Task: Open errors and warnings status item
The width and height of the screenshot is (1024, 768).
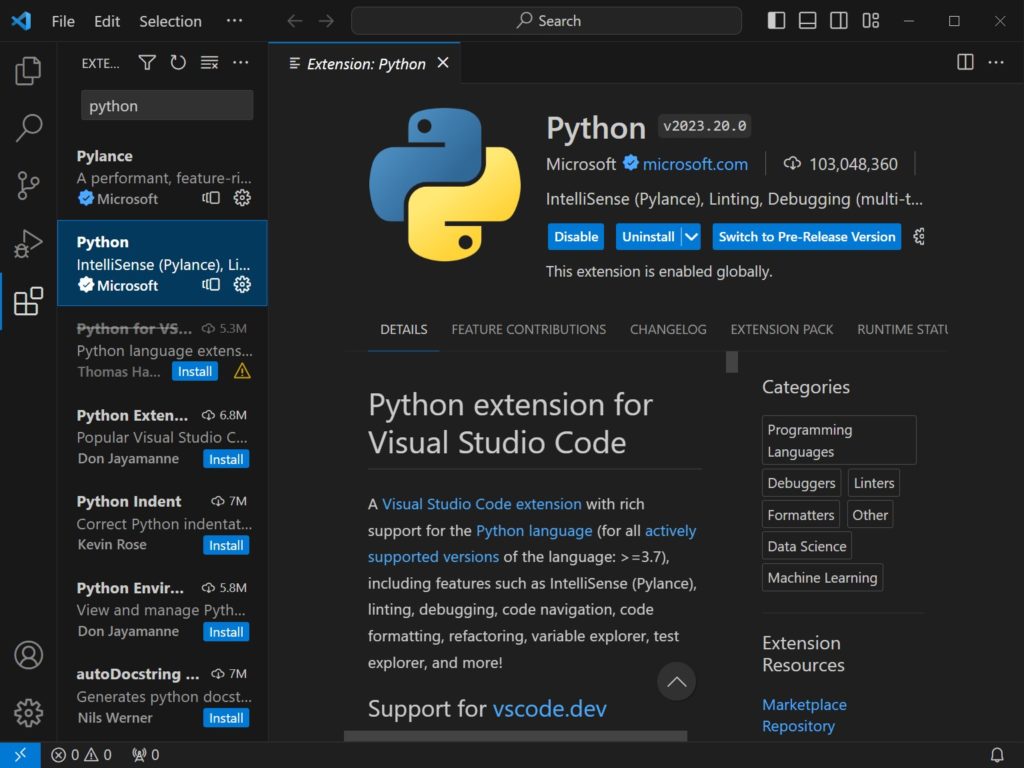Action: coord(82,755)
